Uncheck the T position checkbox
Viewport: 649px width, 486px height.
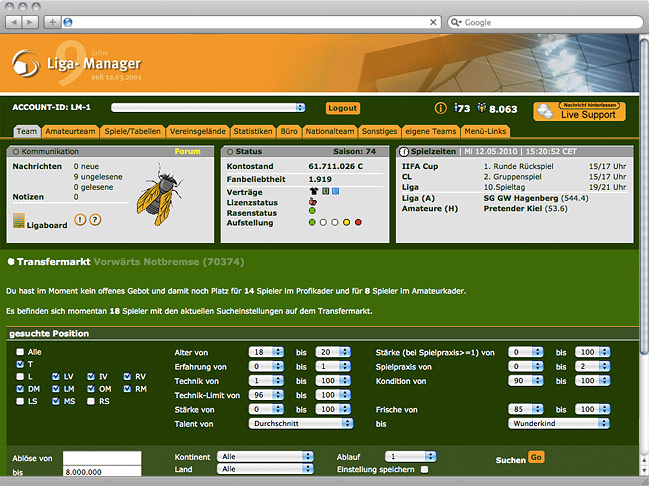[x=20, y=364]
